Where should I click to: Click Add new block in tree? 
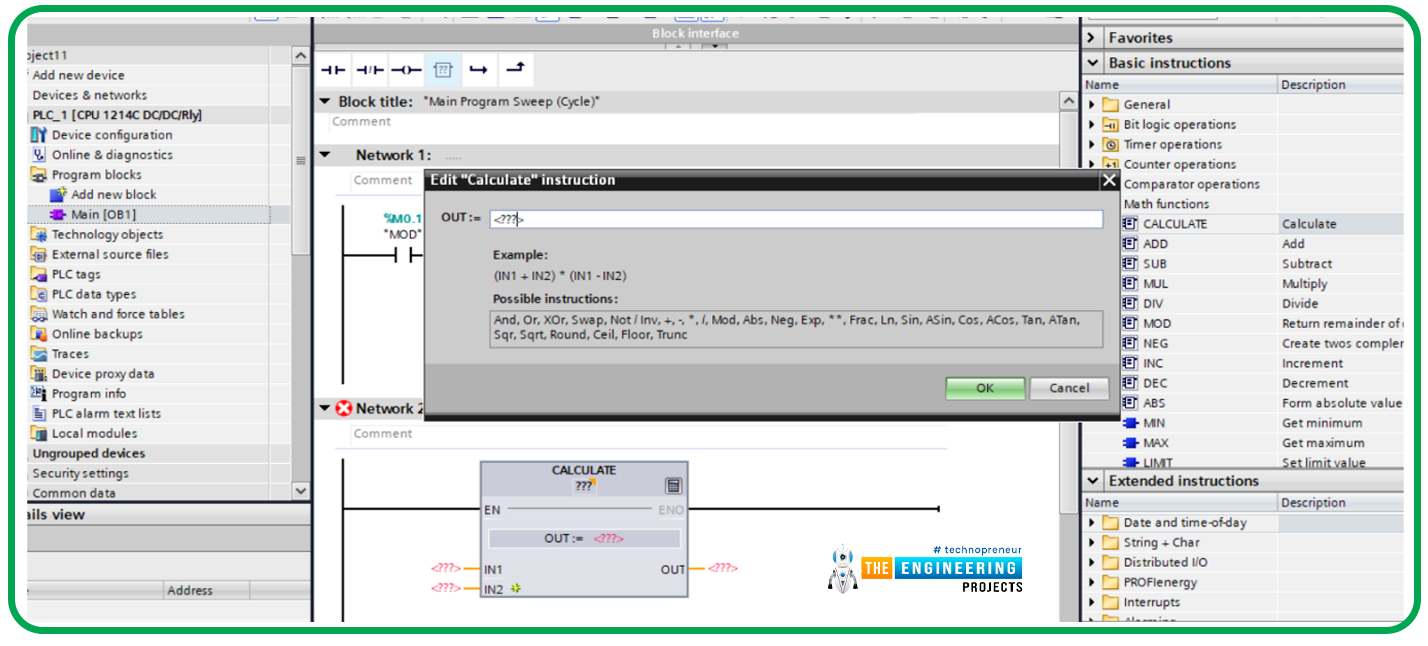click(114, 195)
